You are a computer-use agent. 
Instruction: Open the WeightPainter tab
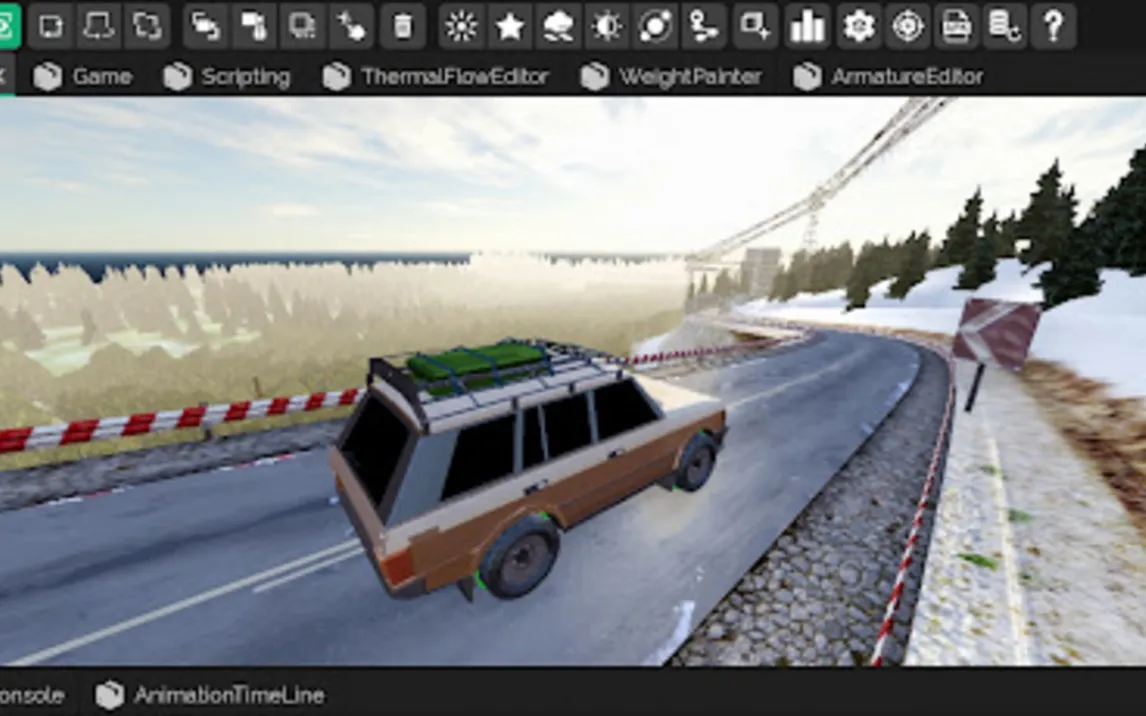pos(671,77)
